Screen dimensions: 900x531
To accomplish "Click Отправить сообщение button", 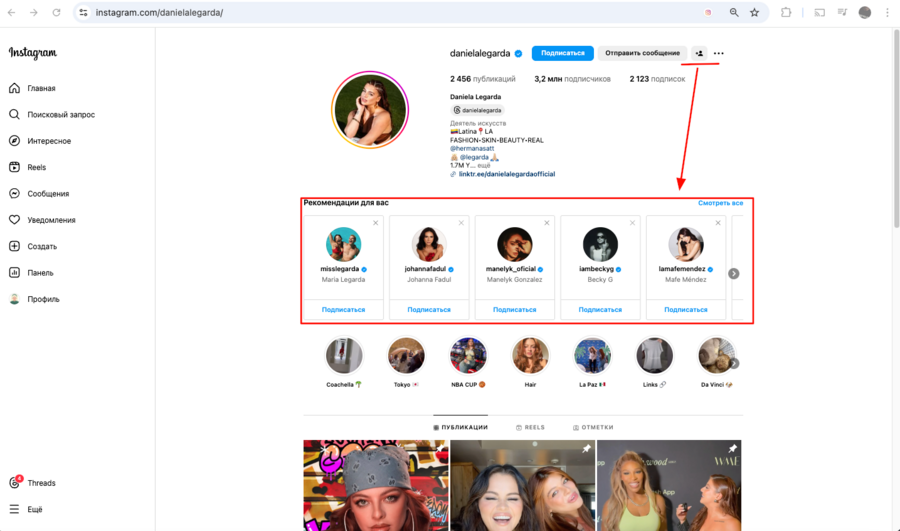I will [x=642, y=53].
